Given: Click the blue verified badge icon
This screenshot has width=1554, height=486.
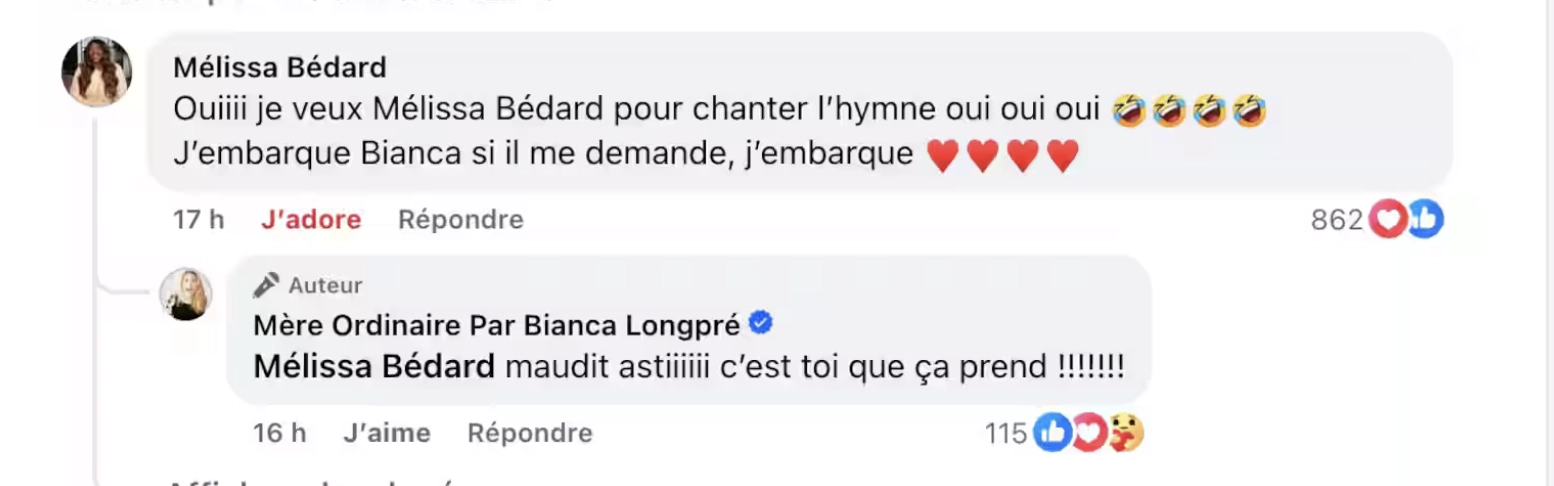Looking at the screenshot, I should (x=760, y=323).
